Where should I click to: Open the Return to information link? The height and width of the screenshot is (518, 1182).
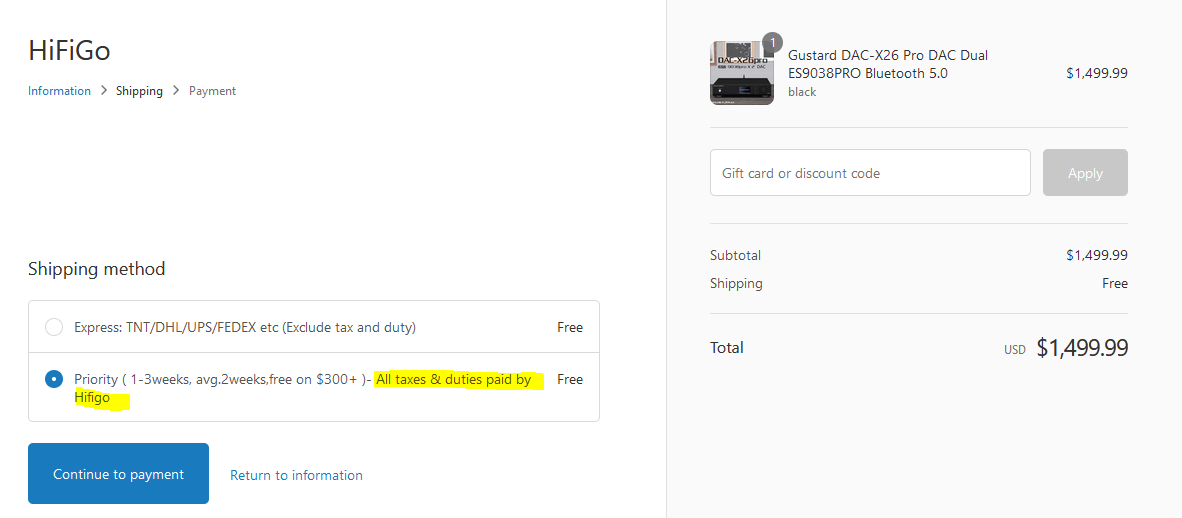point(296,475)
